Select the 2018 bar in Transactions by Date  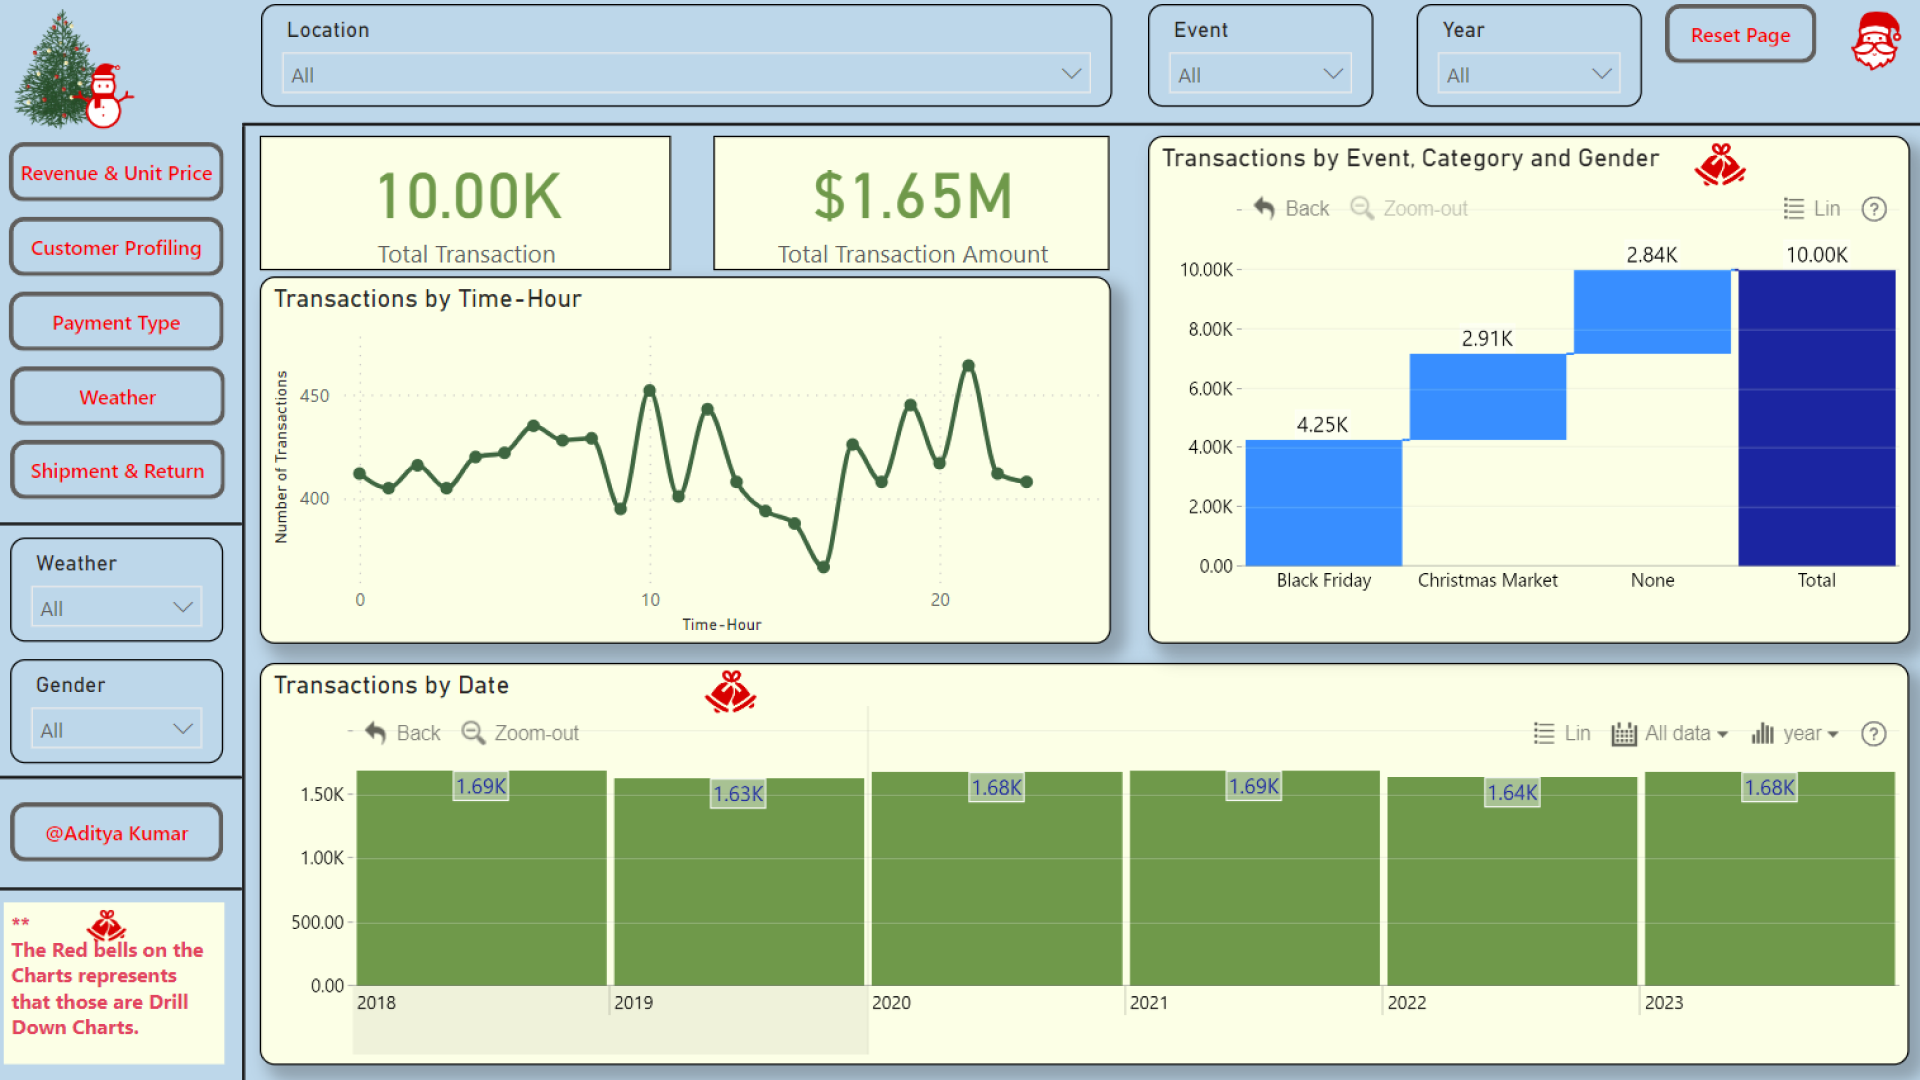pyautogui.click(x=481, y=878)
